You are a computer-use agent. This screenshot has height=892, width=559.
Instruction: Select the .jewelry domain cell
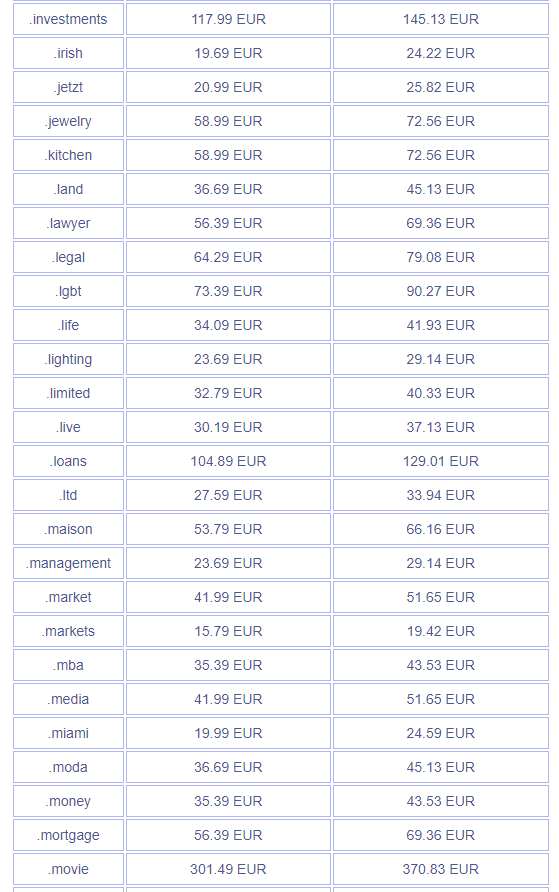click(68, 121)
